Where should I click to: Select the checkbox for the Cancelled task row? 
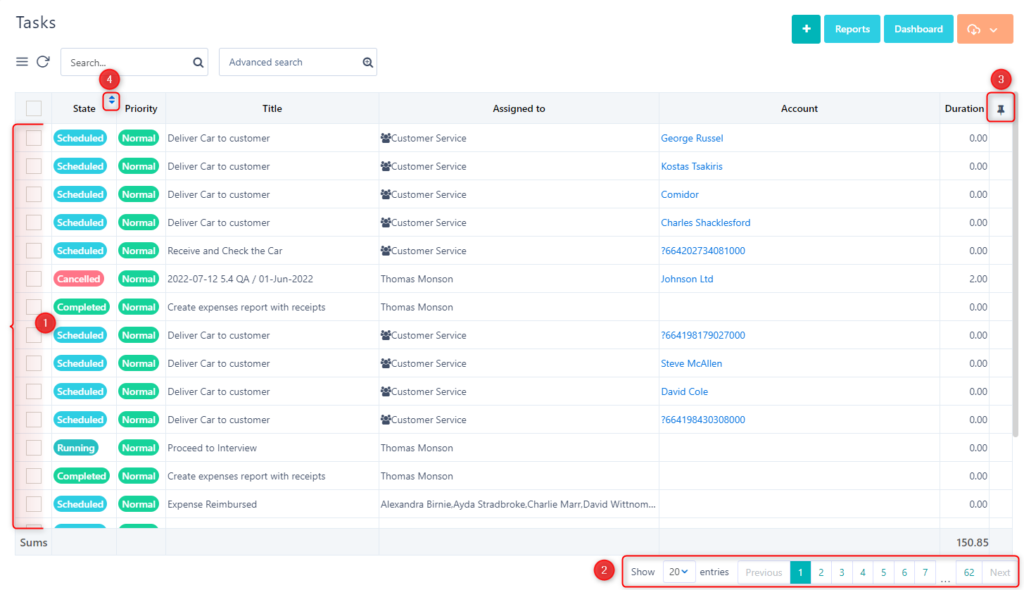33,279
